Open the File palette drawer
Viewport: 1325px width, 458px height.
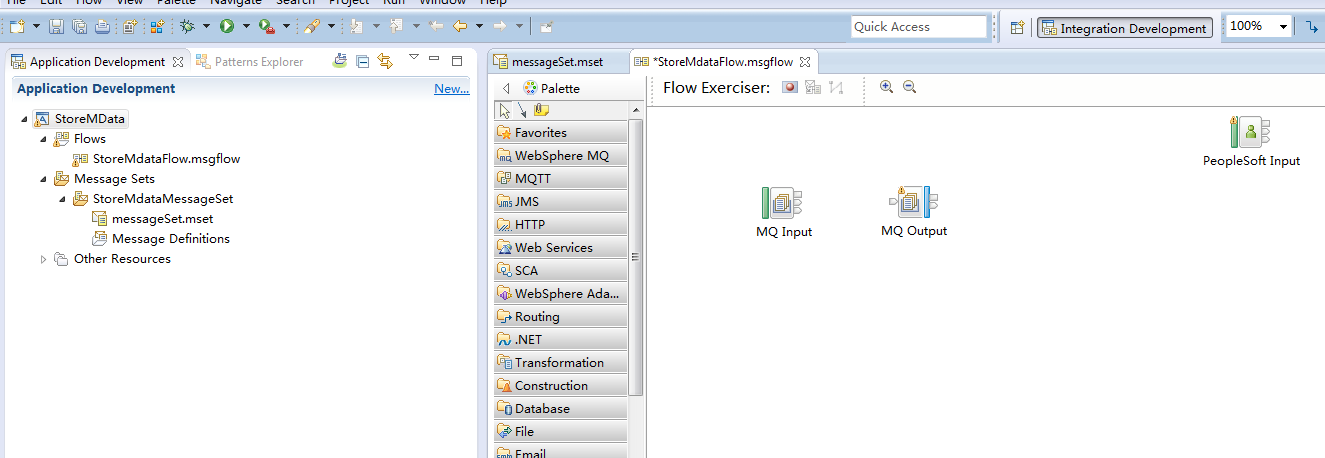click(560, 432)
